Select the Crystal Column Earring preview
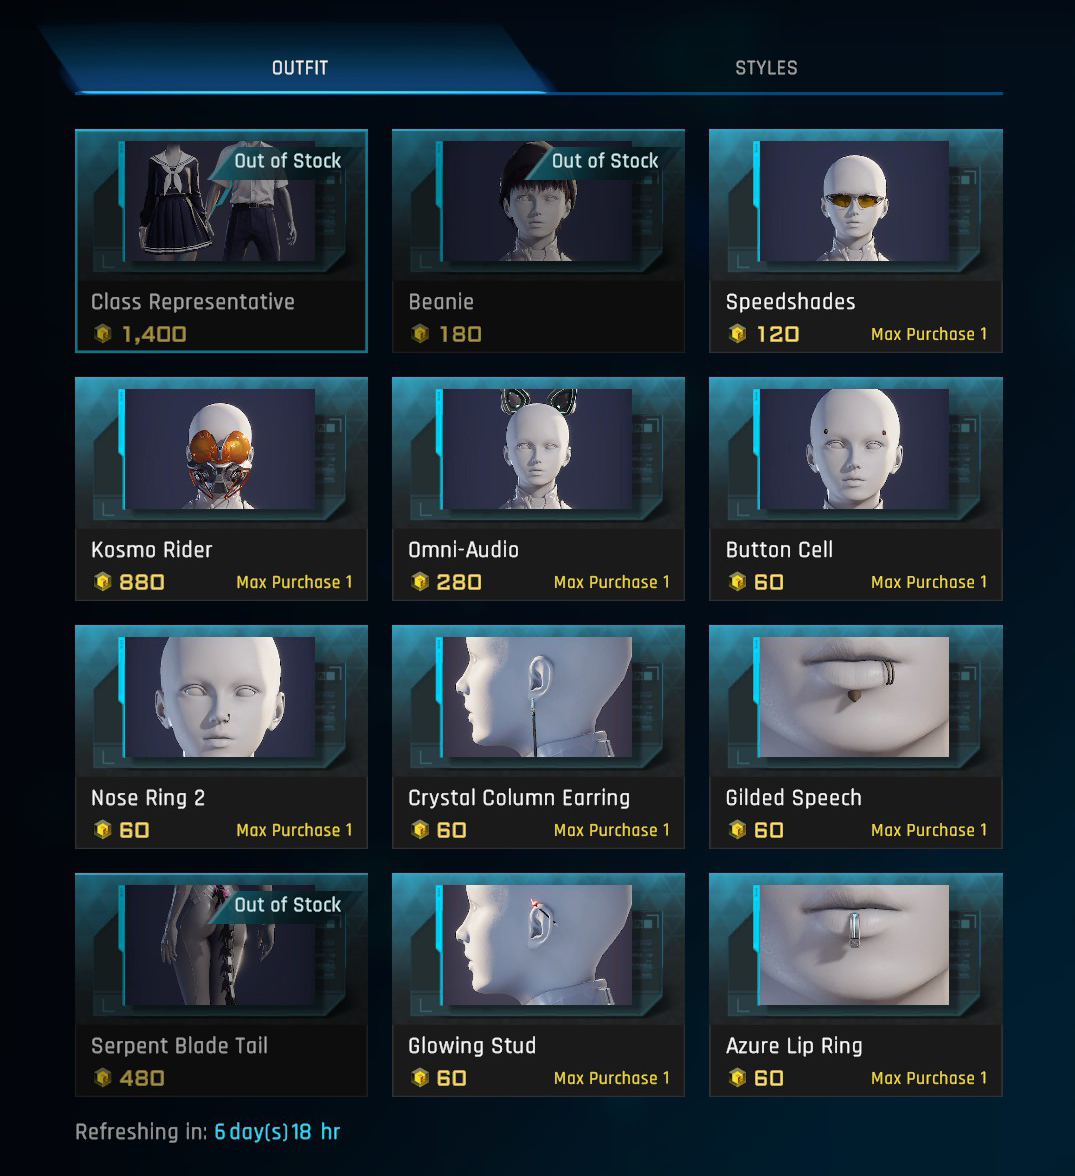The image size is (1075, 1176). click(x=537, y=697)
